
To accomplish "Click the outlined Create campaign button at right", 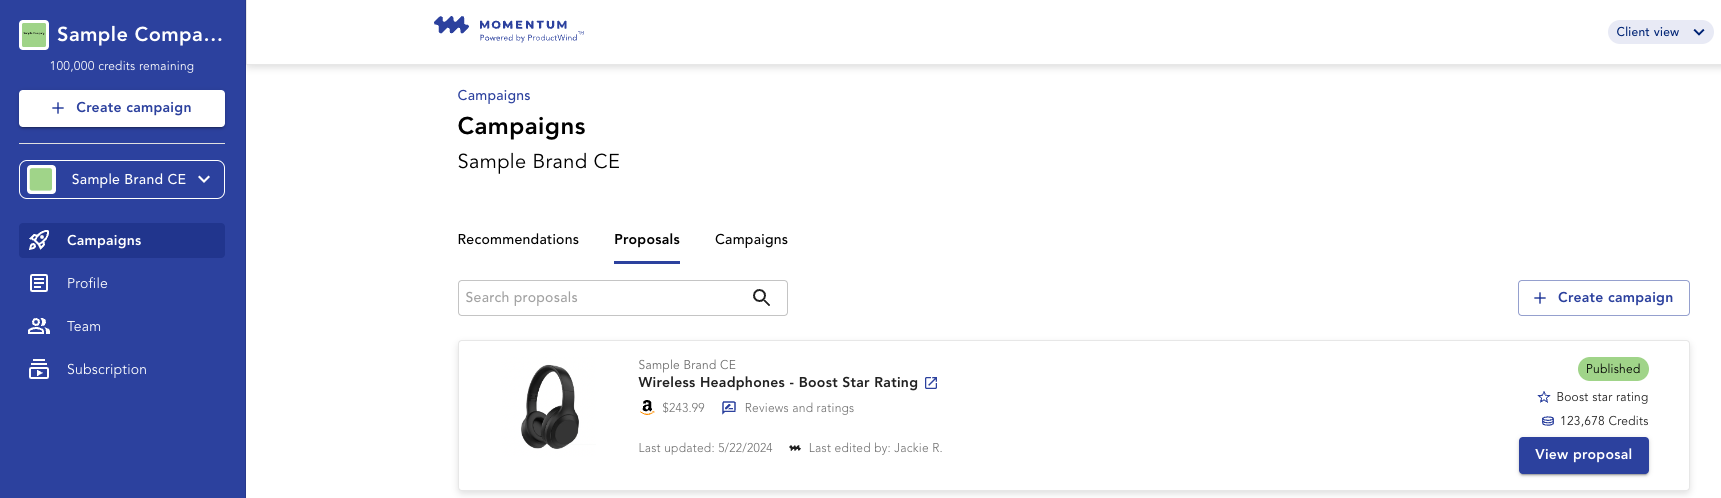I will pos(1603,298).
